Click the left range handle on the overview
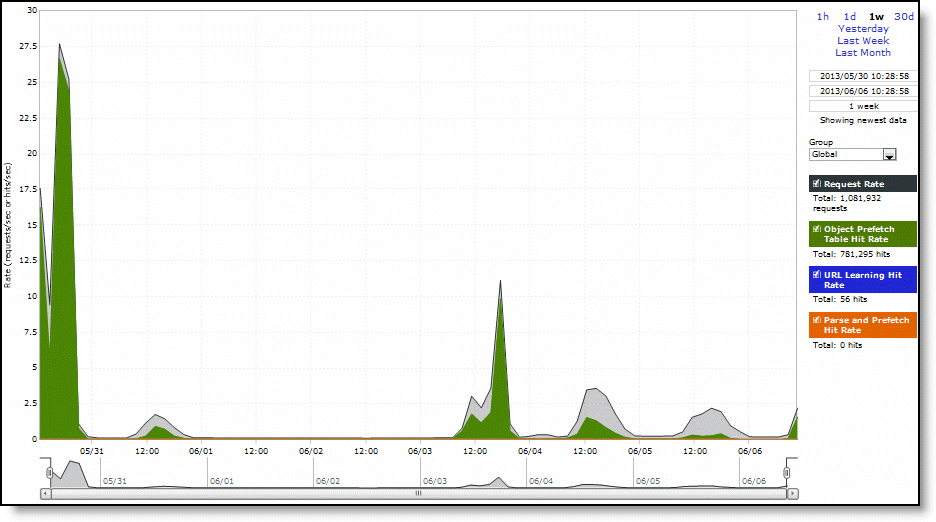Viewport: 936px width, 522px height. pos(45,472)
